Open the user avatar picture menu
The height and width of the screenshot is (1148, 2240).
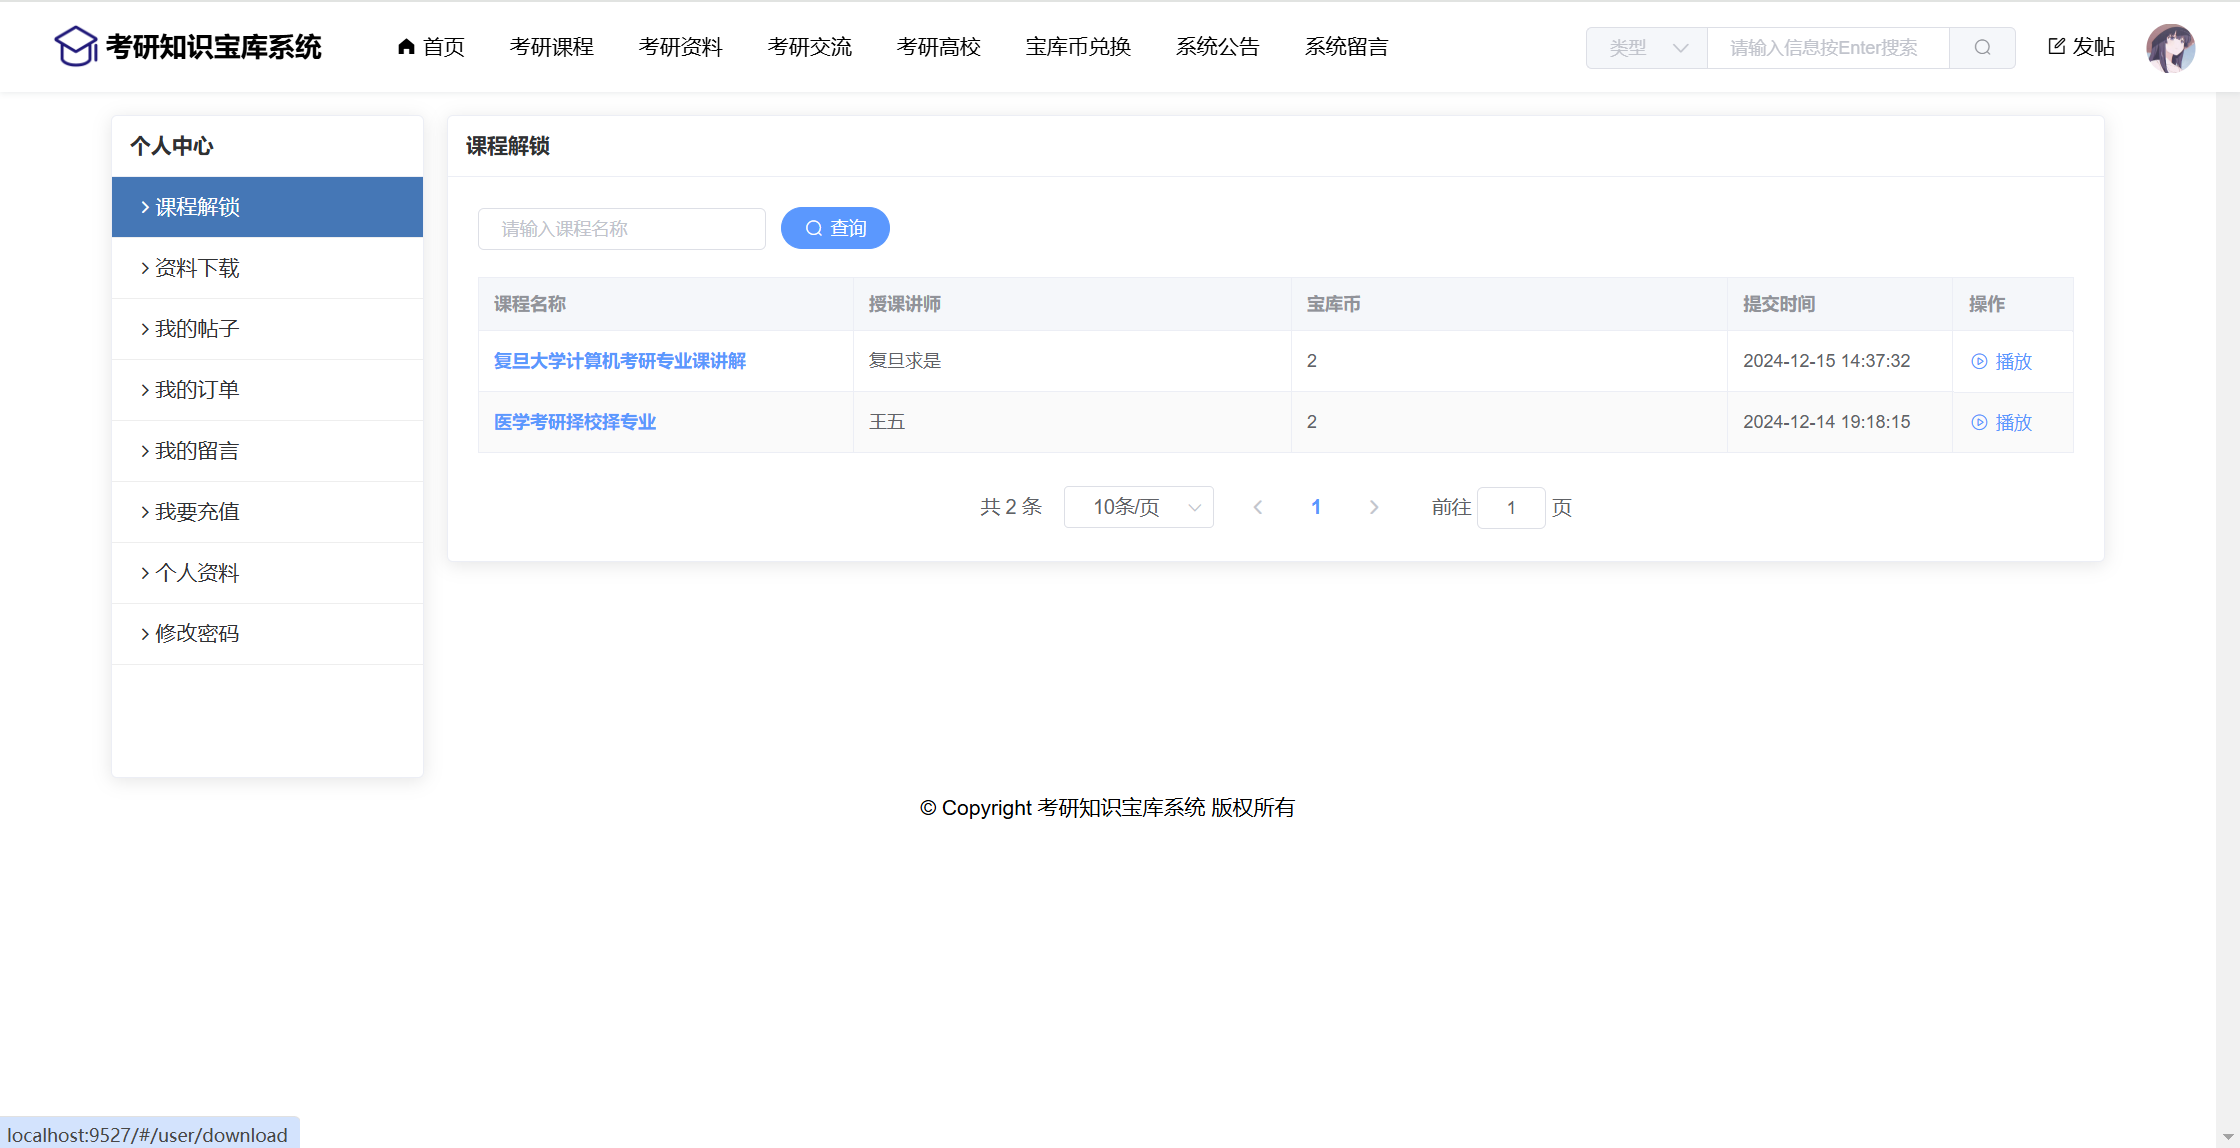tap(2170, 48)
